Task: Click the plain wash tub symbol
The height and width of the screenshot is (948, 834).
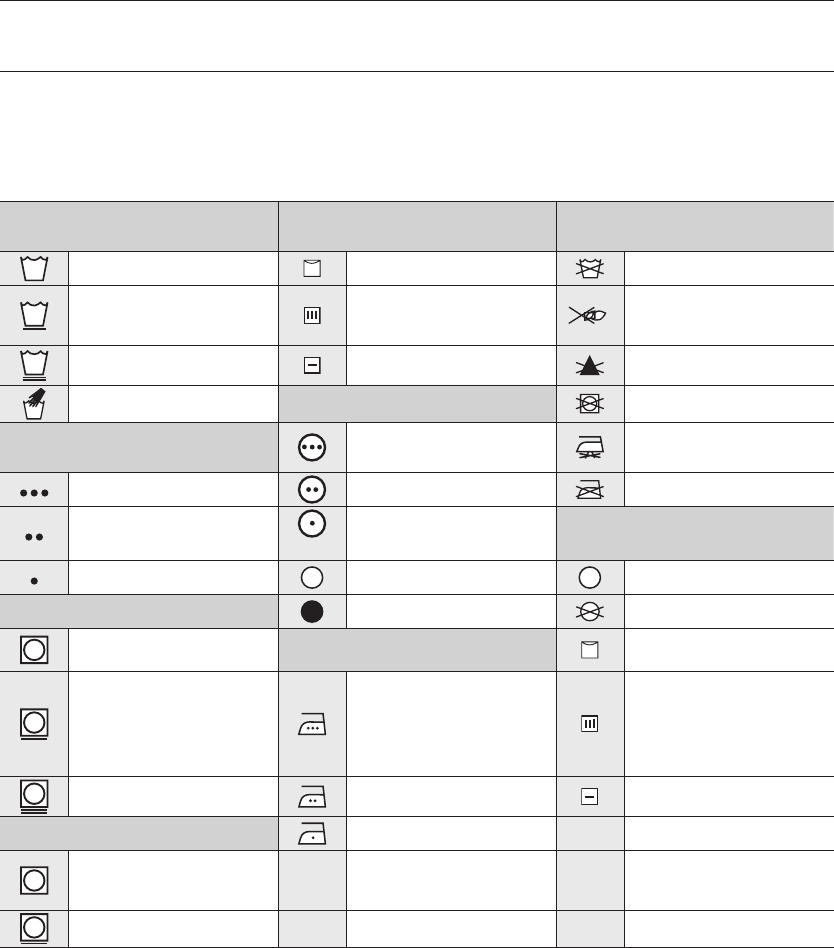Action: [x=35, y=268]
